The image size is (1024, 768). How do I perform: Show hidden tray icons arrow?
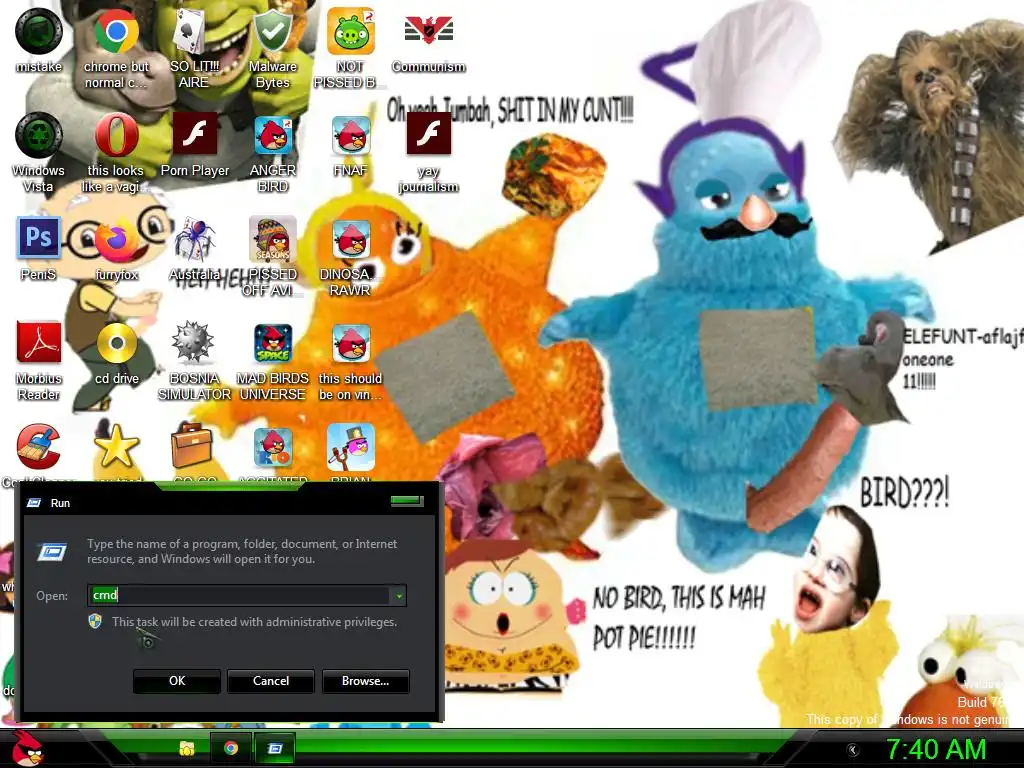pos(852,750)
